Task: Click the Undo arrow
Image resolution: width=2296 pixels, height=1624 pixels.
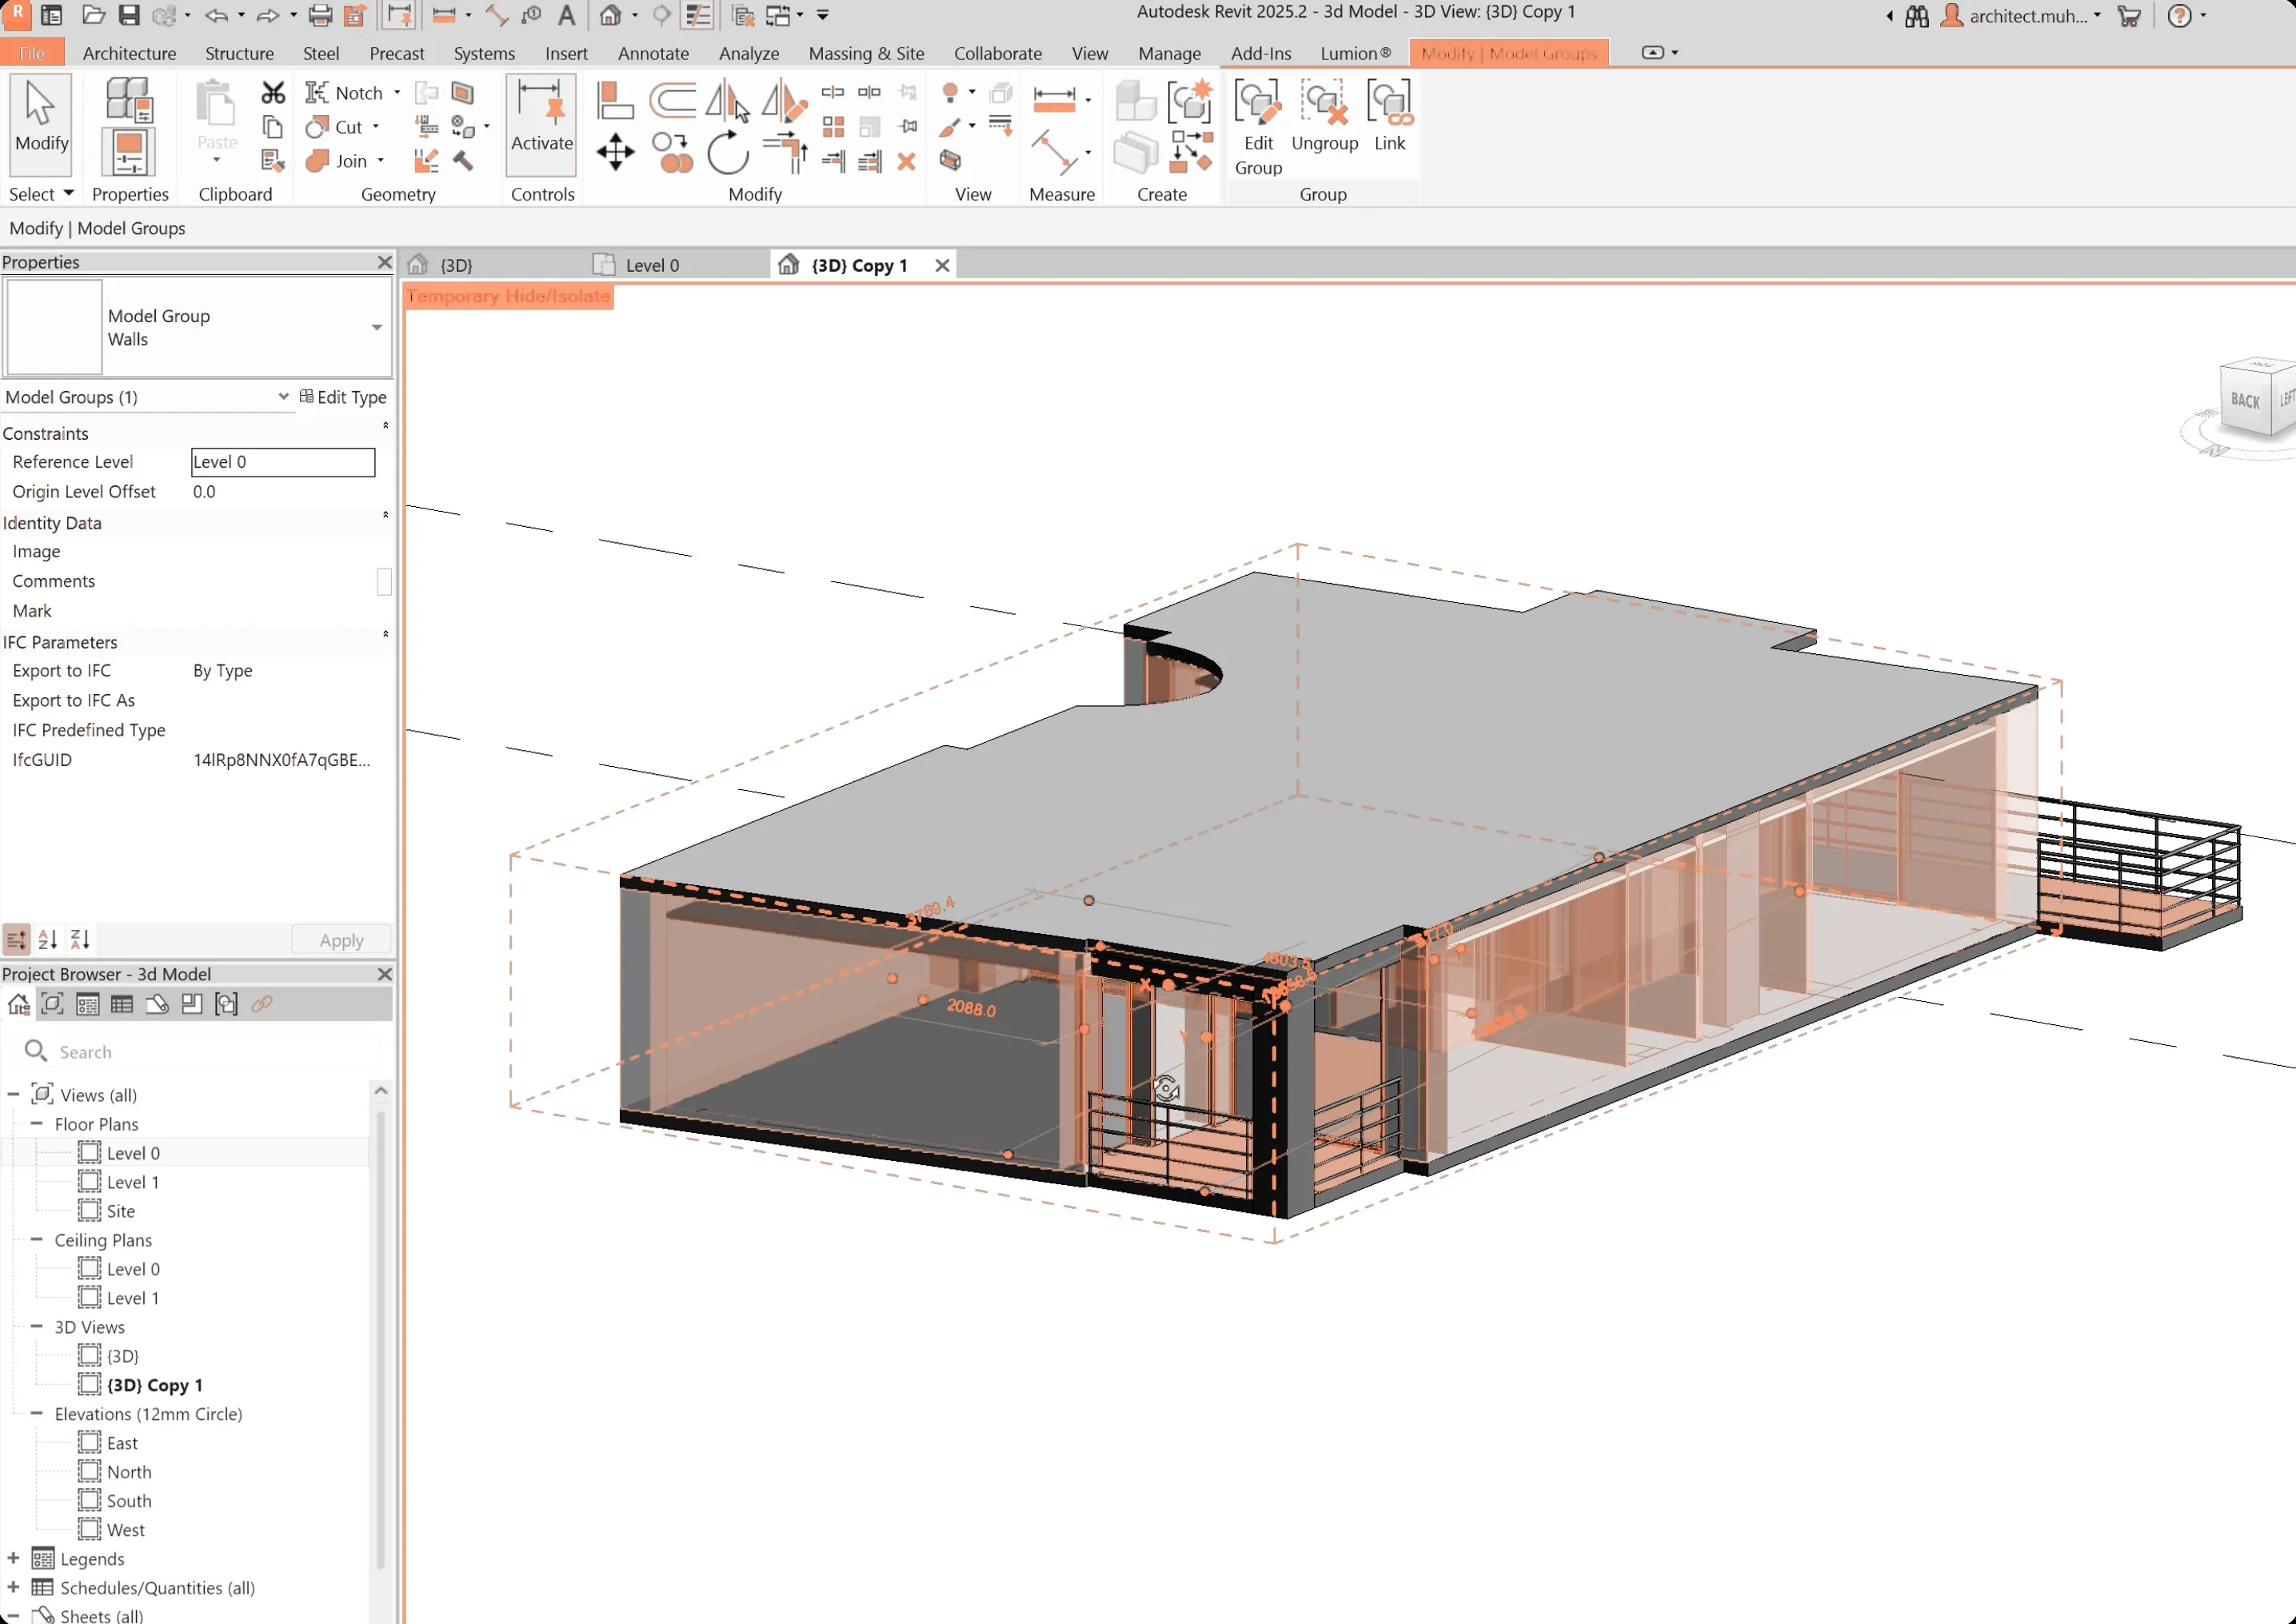Action: click(x=216, y=15)
